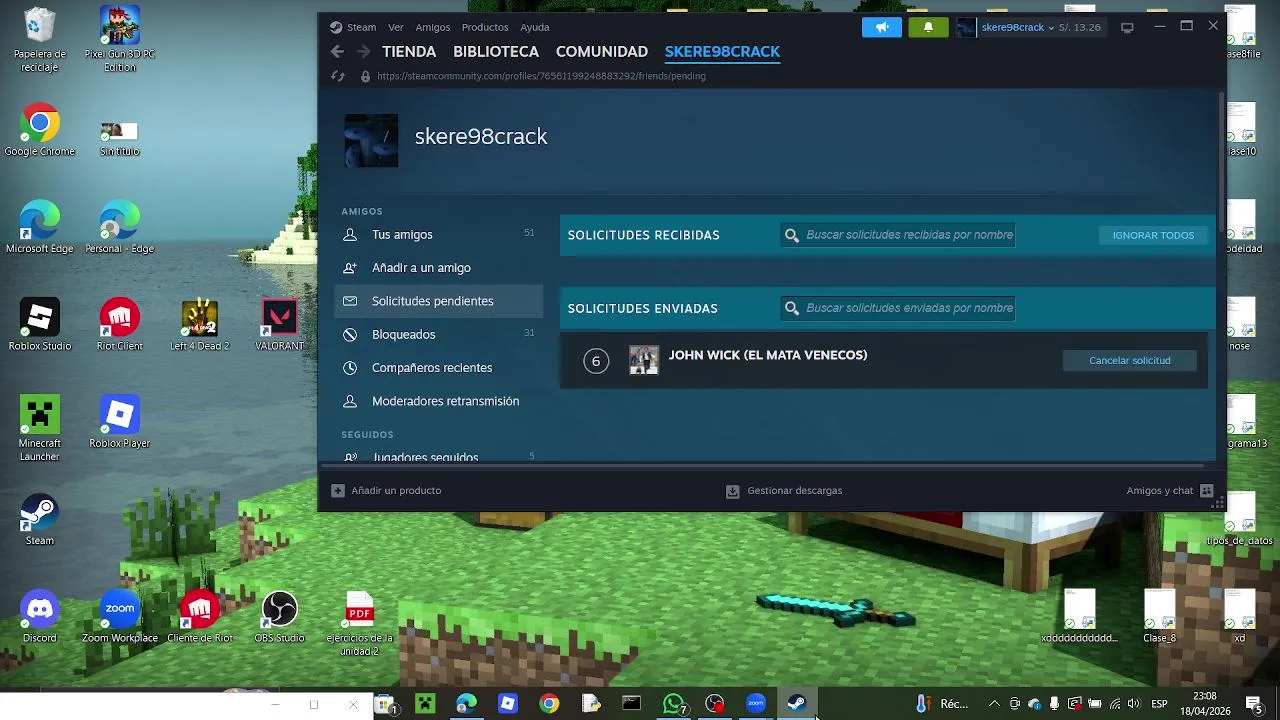Viewport: 1280px width, 720px height.
Task: Show hidden tray icons chevron
Action: (994, 704)
